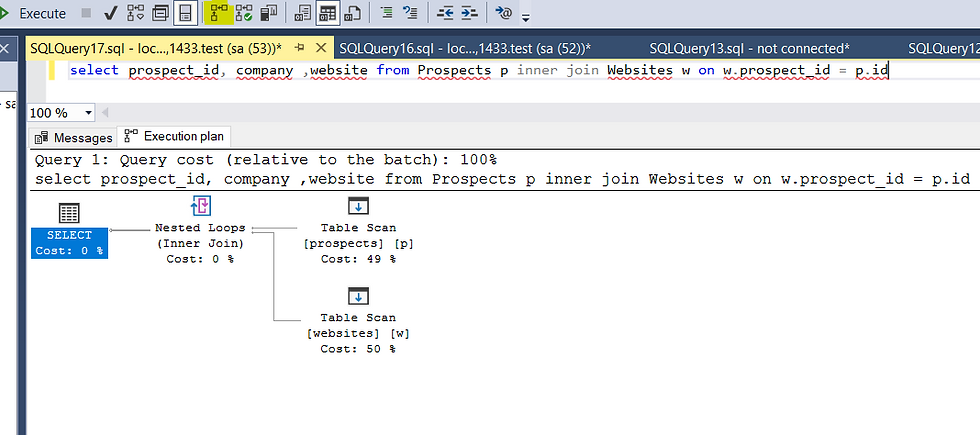Select Table Scan [websites] node
Viewport: 980px width, 435px height.
pyautogui.click(x=358, y=320)
